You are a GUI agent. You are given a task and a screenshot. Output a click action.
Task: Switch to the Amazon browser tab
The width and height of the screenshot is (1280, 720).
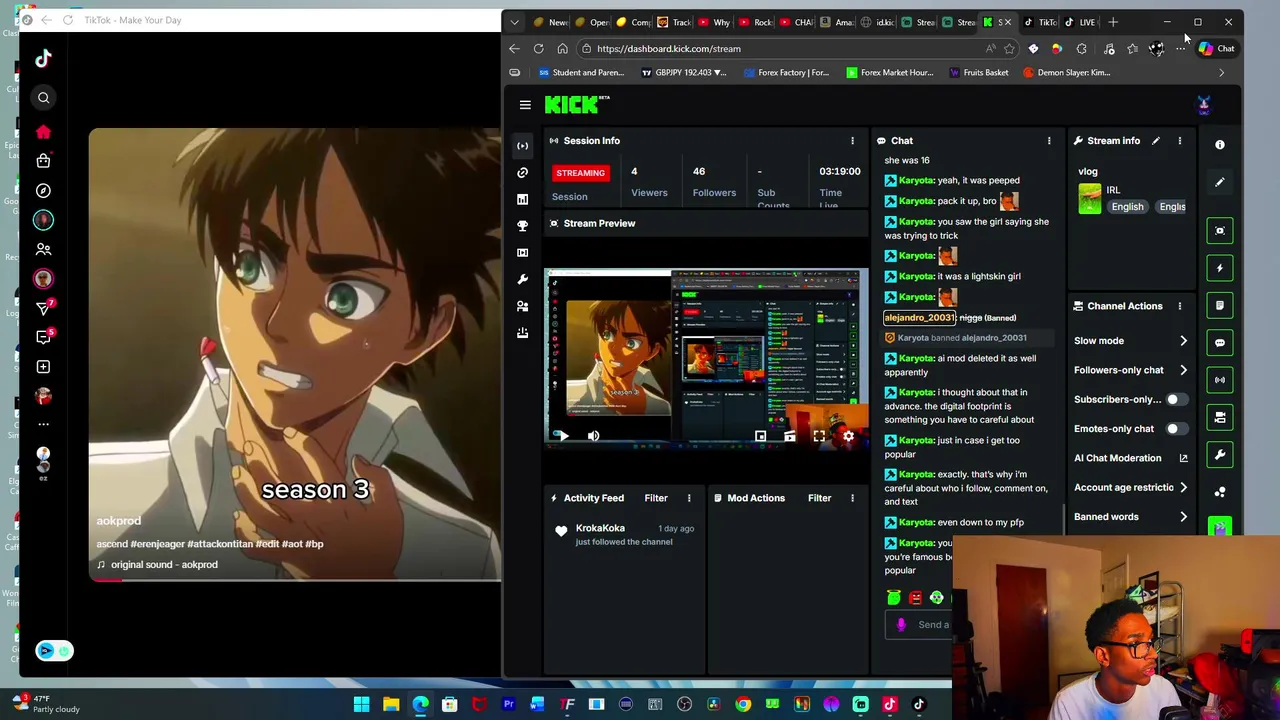[838, 22]
